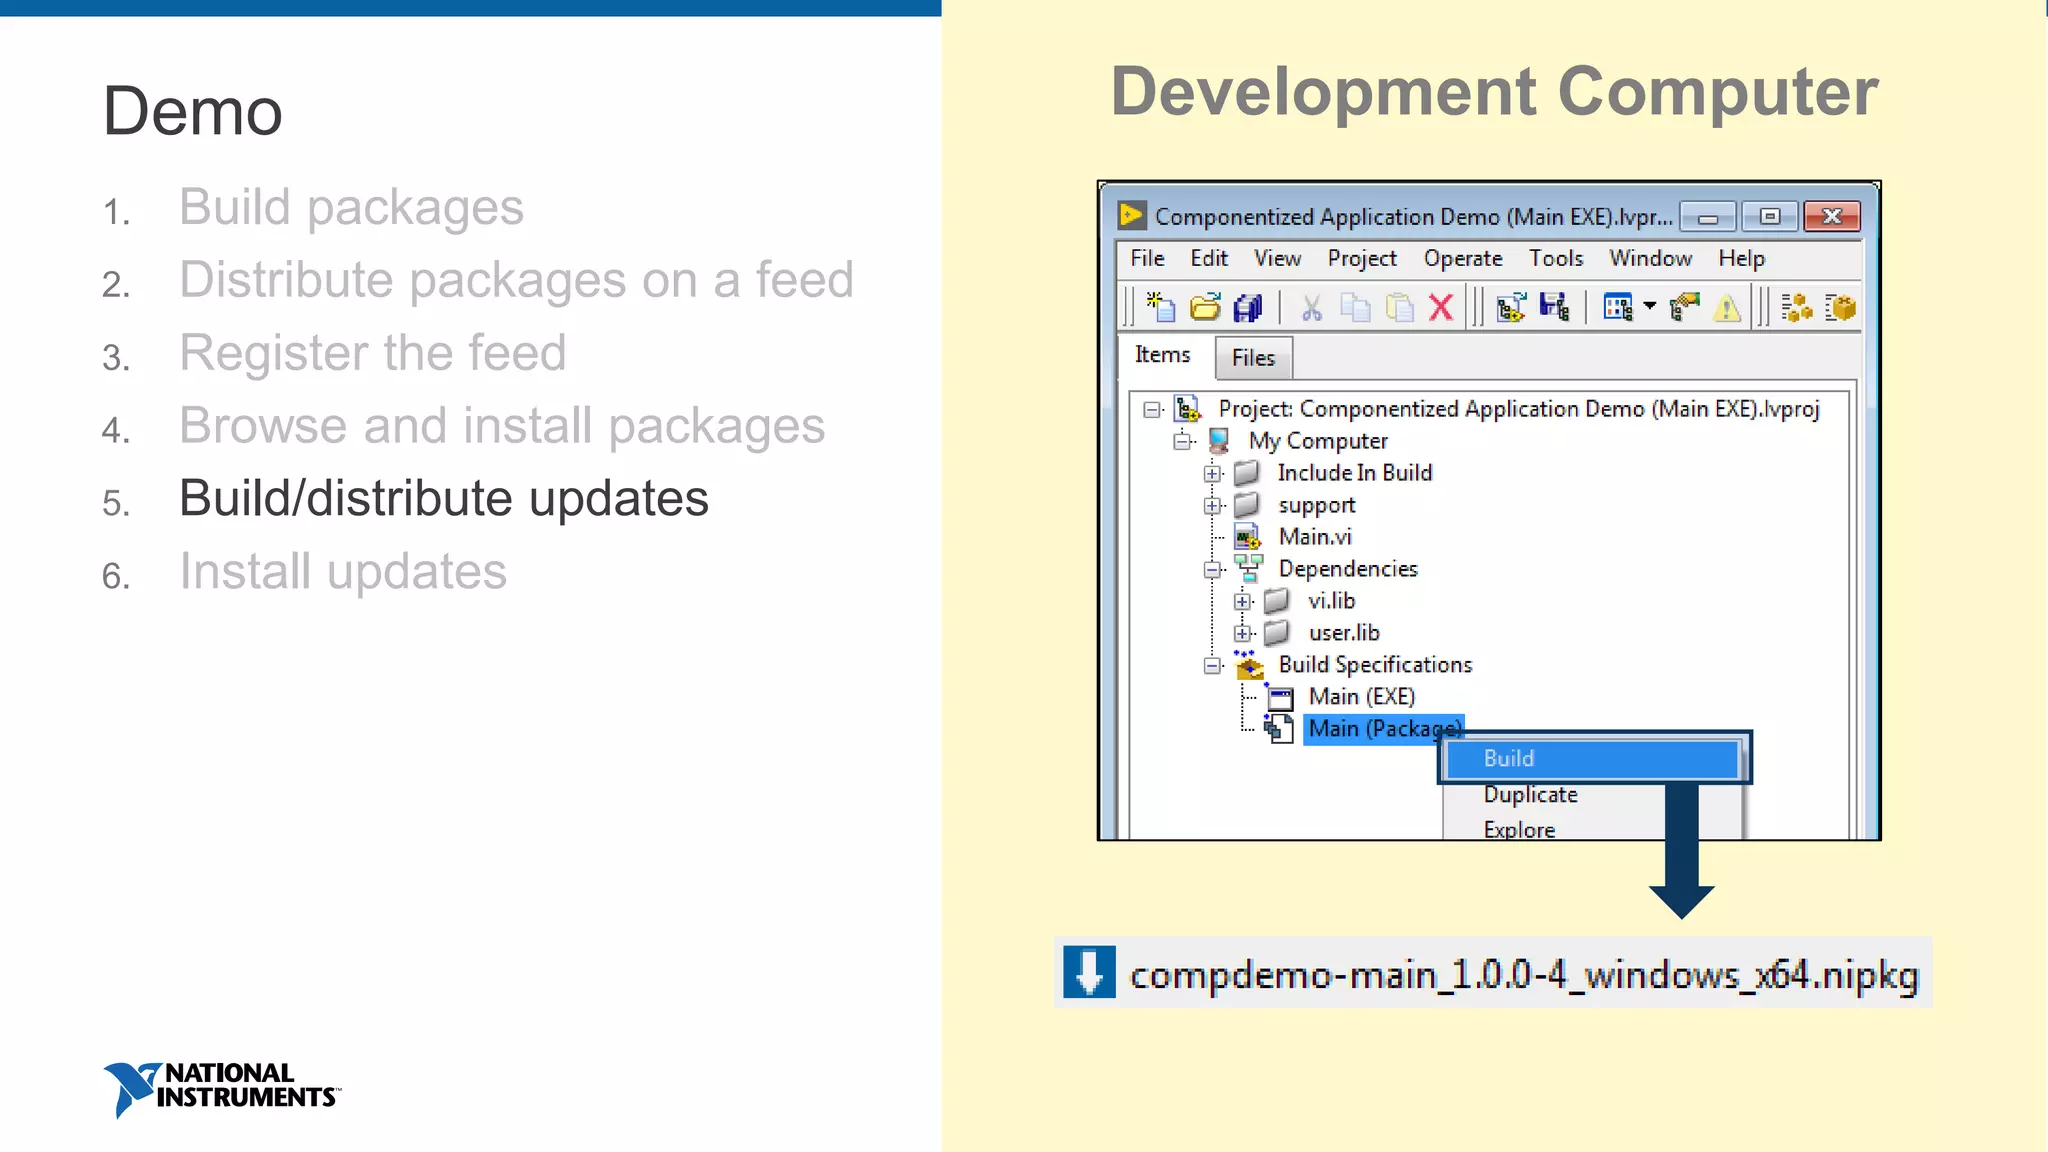
Task: Close the project window
Action: pos(1832,217)
